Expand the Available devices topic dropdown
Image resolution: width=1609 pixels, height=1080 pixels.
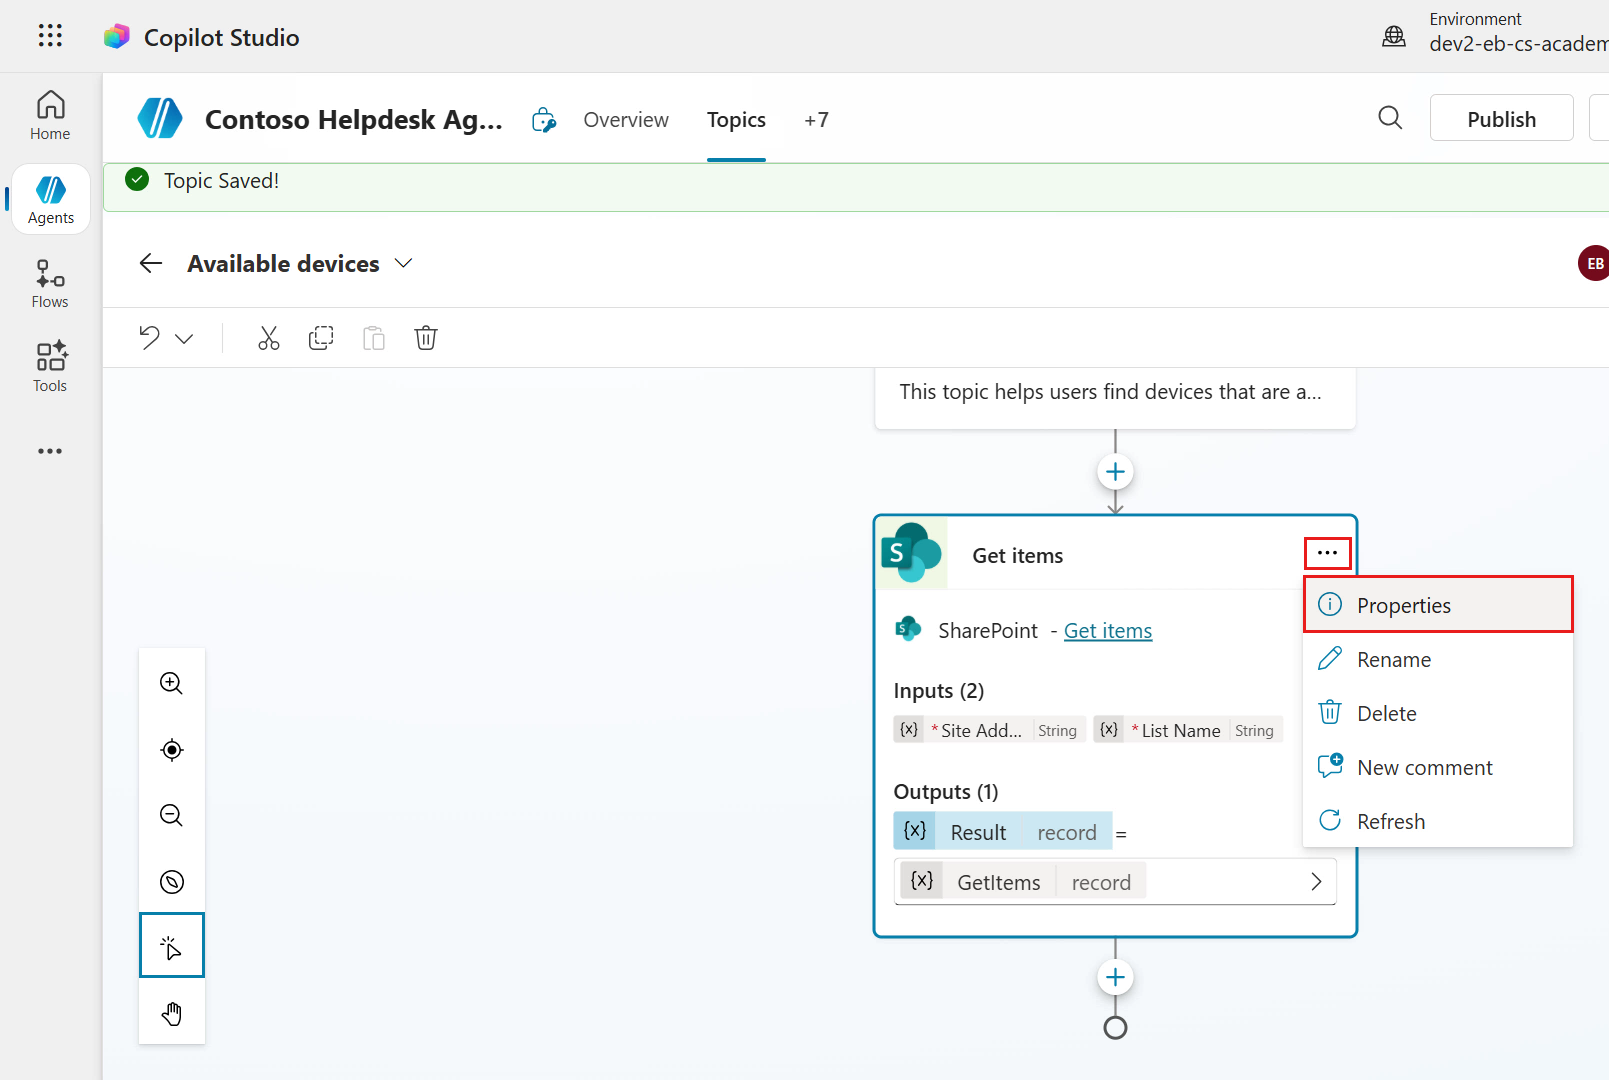(x=404, y=263)
